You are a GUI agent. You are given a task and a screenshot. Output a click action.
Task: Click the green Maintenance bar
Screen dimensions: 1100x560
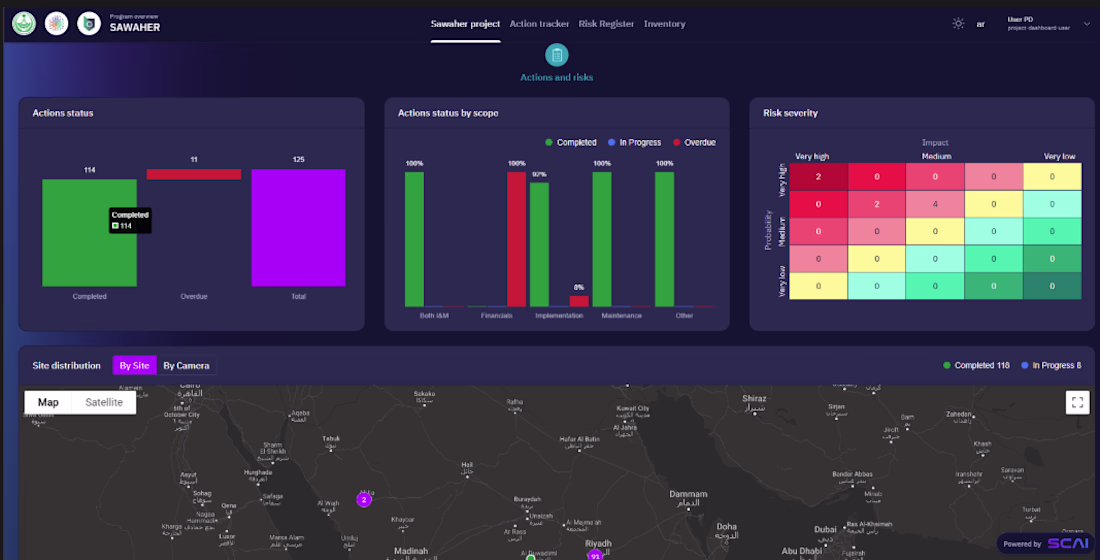602,239
